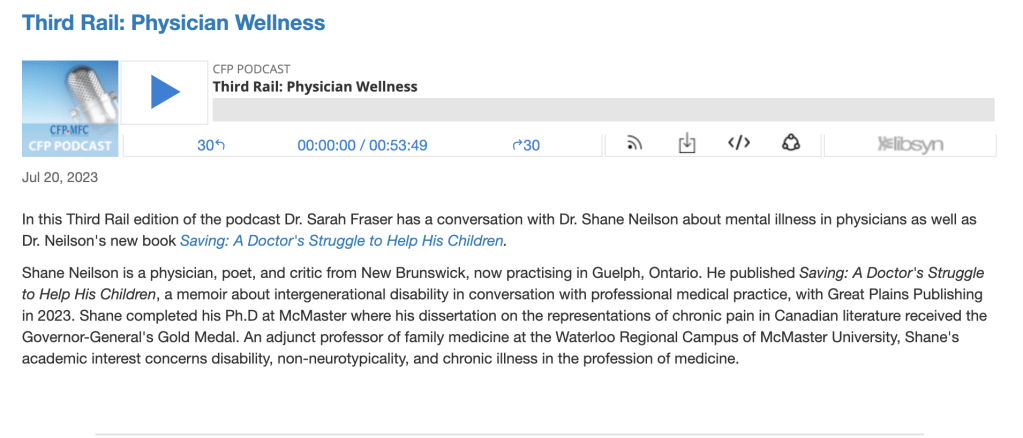Click the horizontal divider line below the bio
The height and width of the screenshot is (438, 1023).
(x=510, y=434)
